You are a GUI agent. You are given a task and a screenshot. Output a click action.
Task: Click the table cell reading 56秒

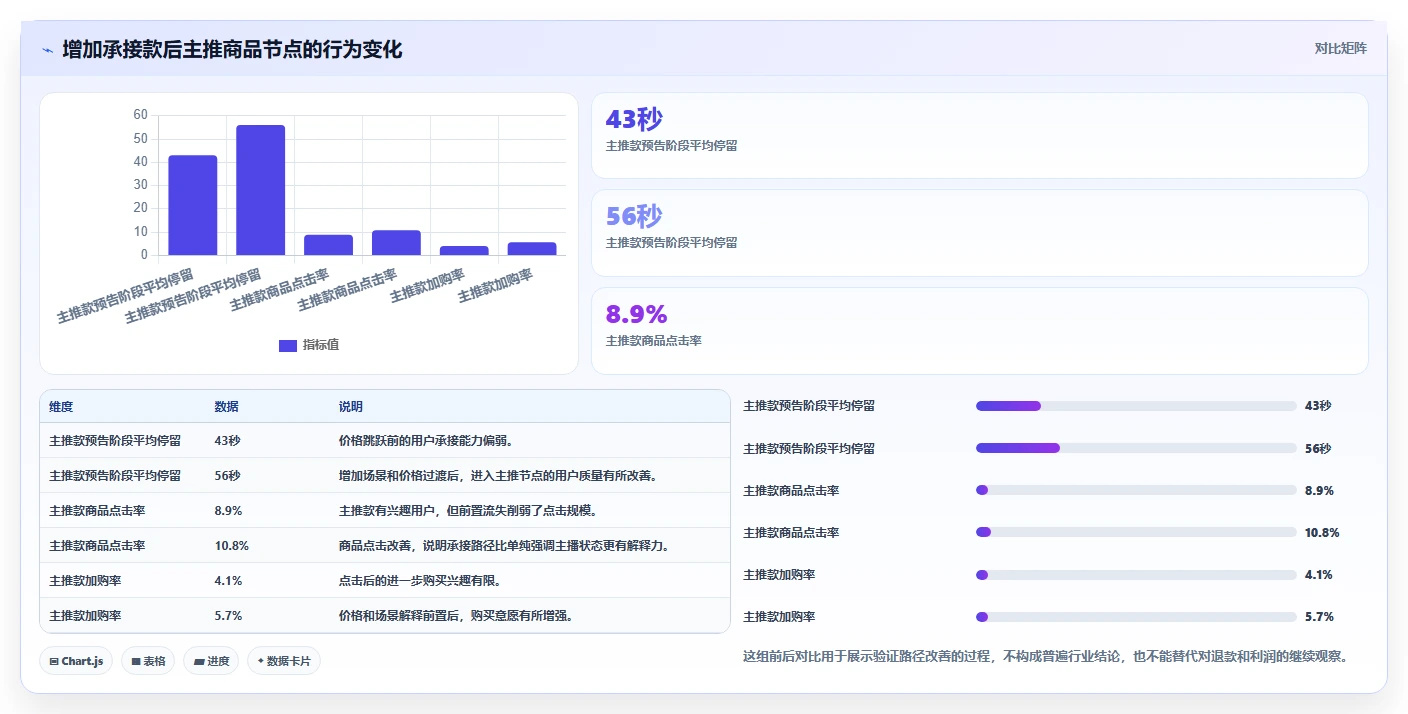[227, 476]
